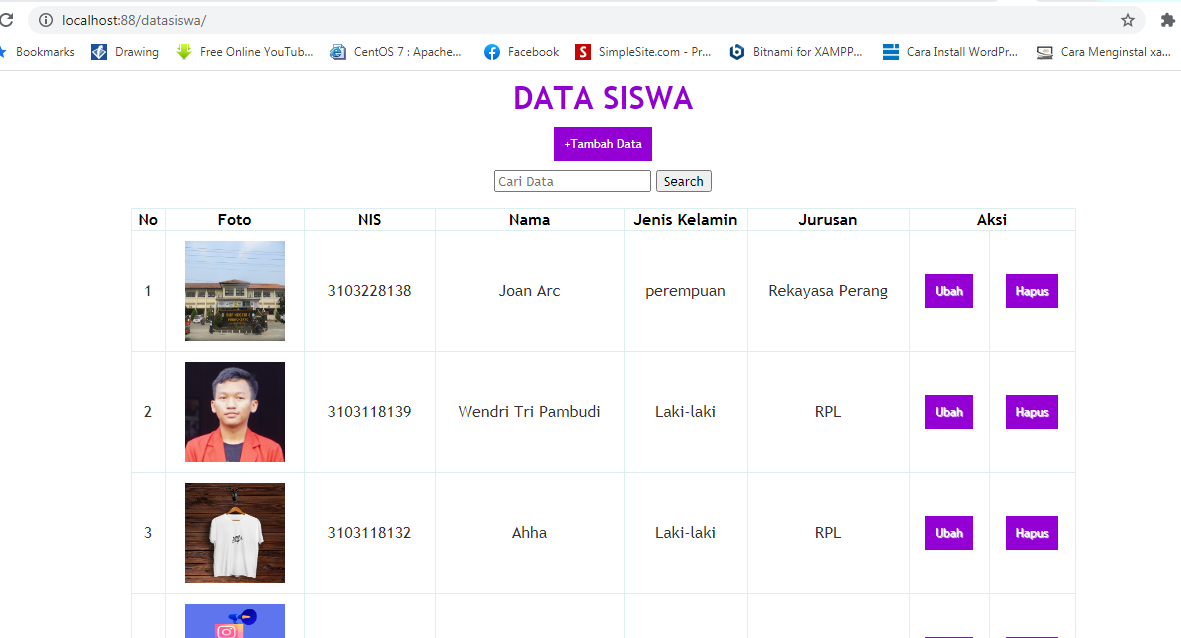
Task: Click the Foto column header
Action: click(234, 220)
